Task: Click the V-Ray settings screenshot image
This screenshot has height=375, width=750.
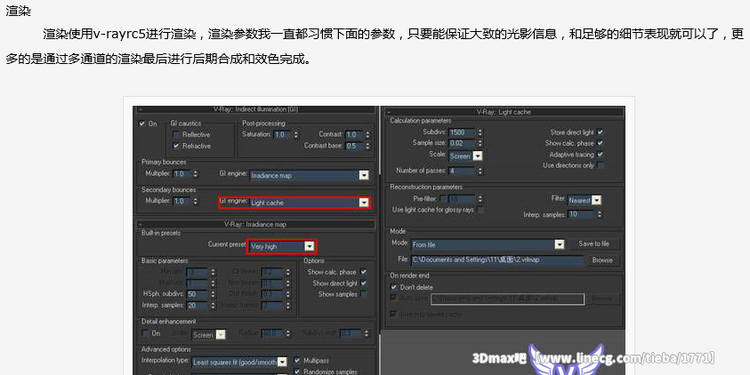Action: [379, 240]
